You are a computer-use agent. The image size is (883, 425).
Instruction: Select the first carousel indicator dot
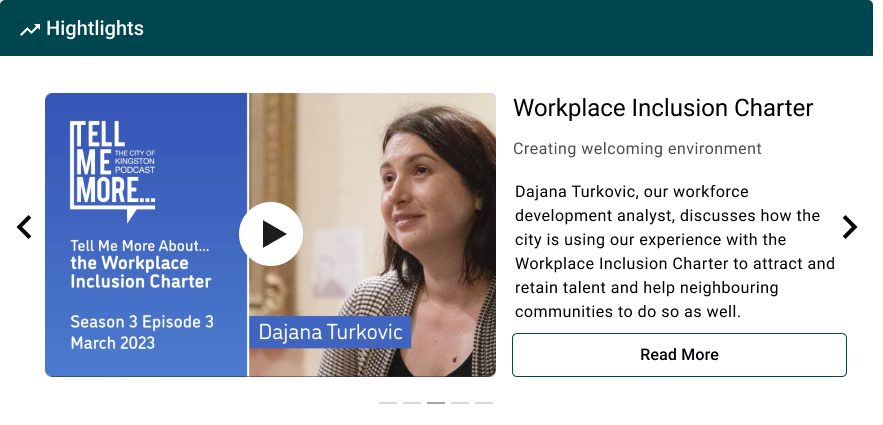tap(388, 403)
